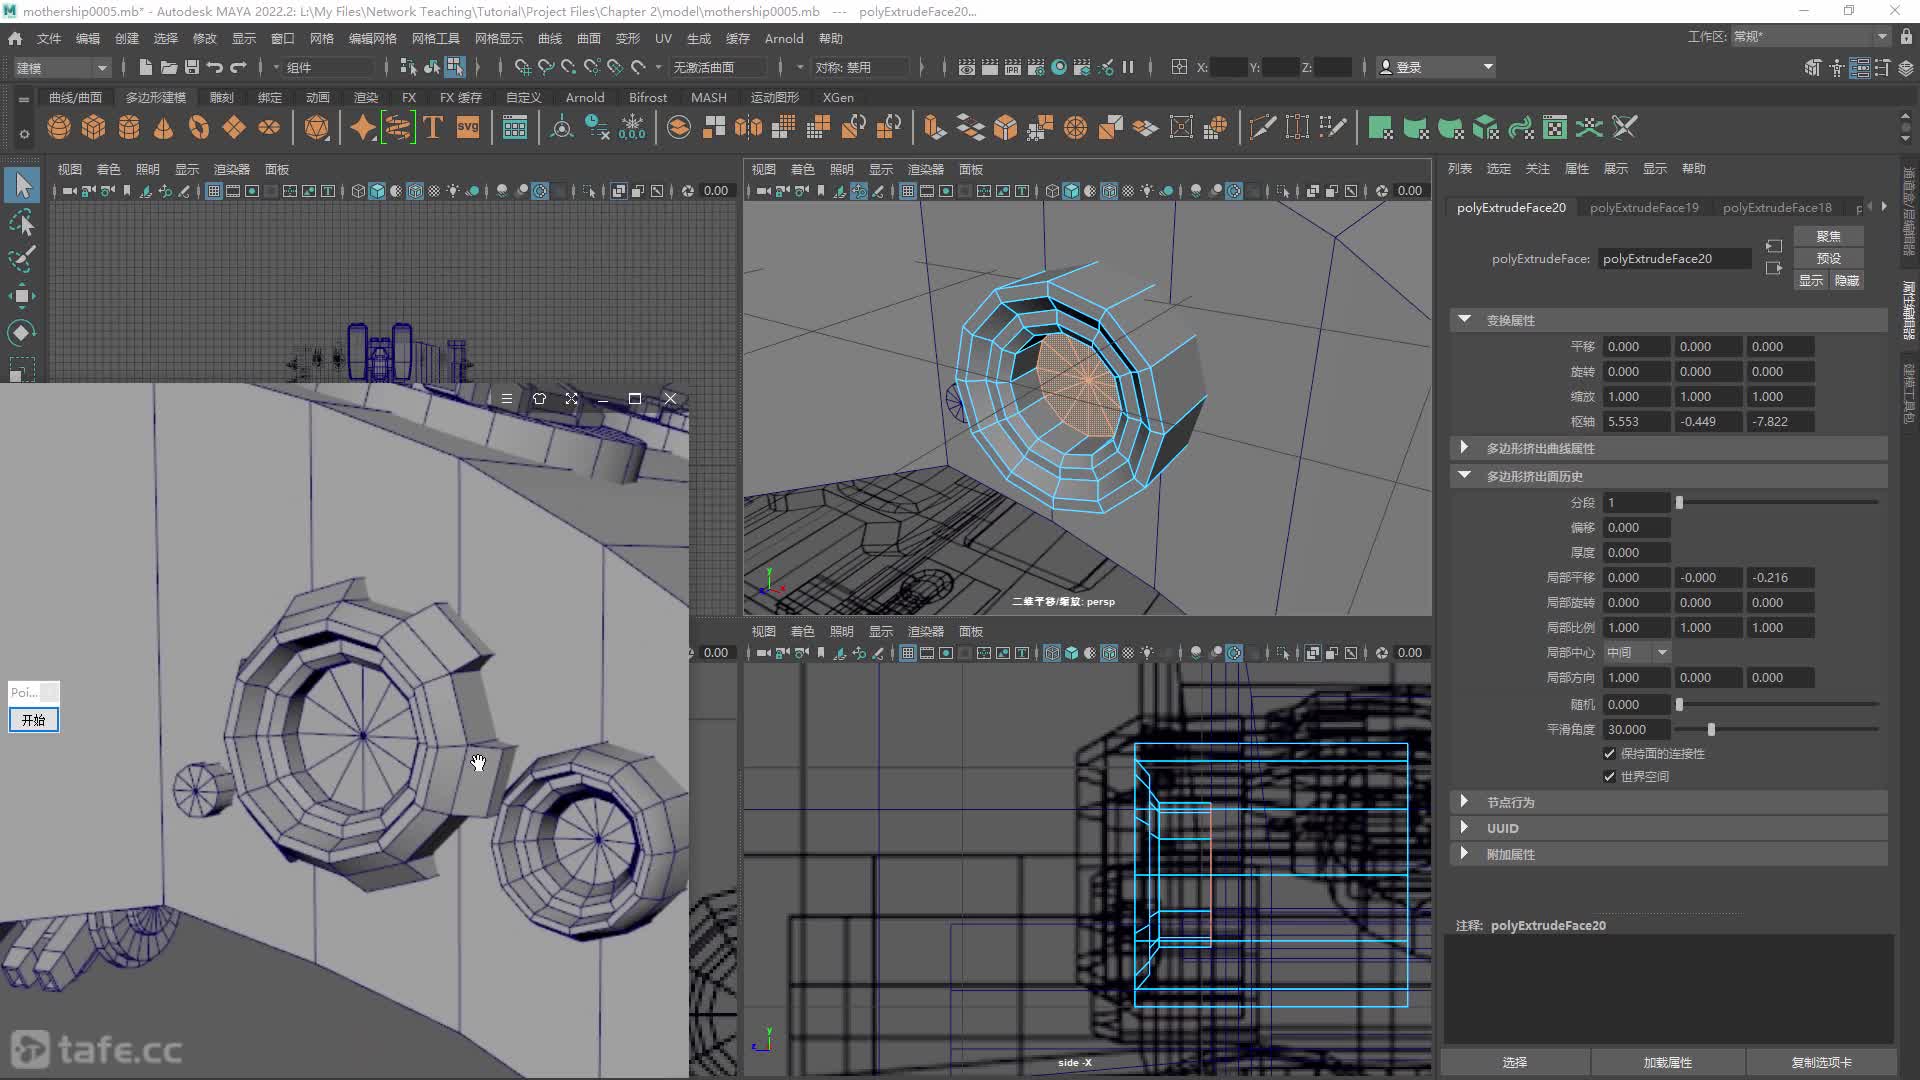Open the UV menu
1920x1080 pixels.
pyautogui.click(x=663, y=38)
